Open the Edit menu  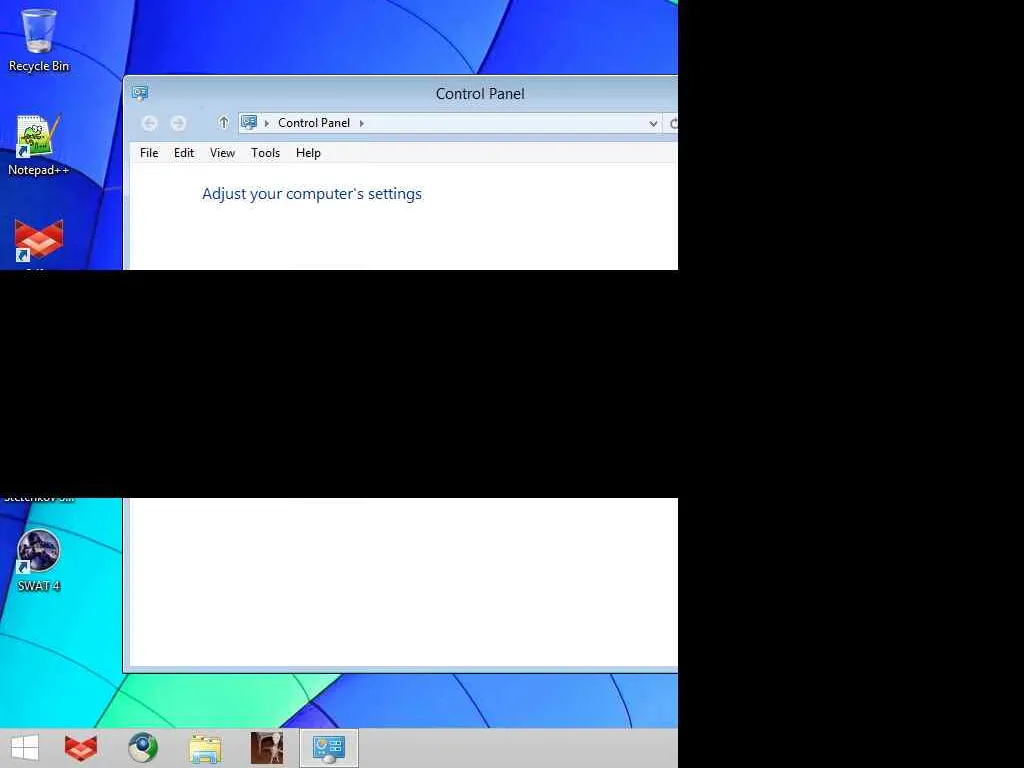184,153
